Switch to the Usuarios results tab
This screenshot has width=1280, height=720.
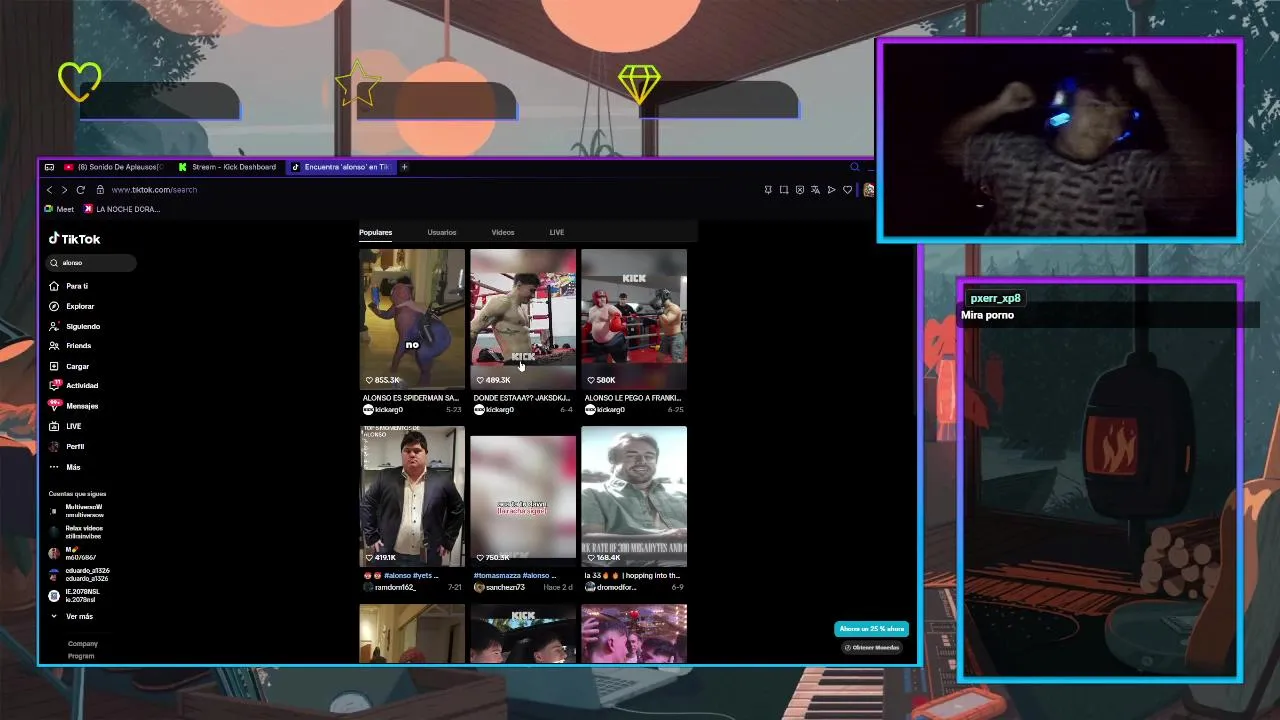tap(442, 232)
